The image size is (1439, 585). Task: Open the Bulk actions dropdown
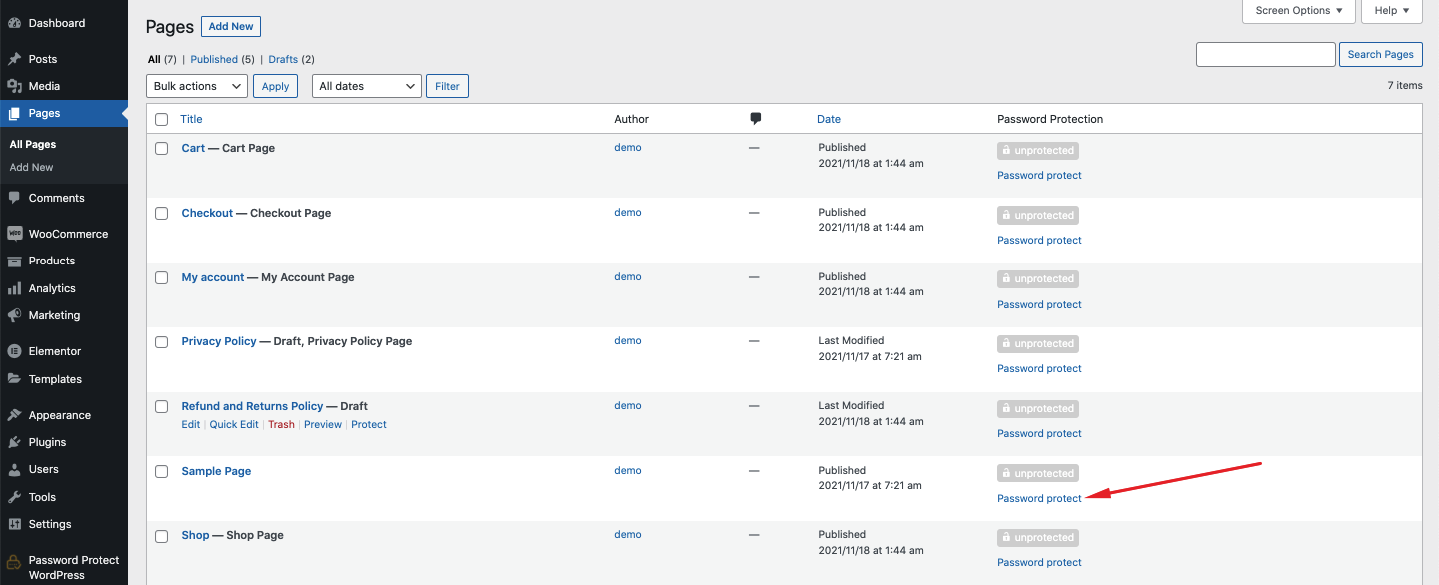point(196,86)
